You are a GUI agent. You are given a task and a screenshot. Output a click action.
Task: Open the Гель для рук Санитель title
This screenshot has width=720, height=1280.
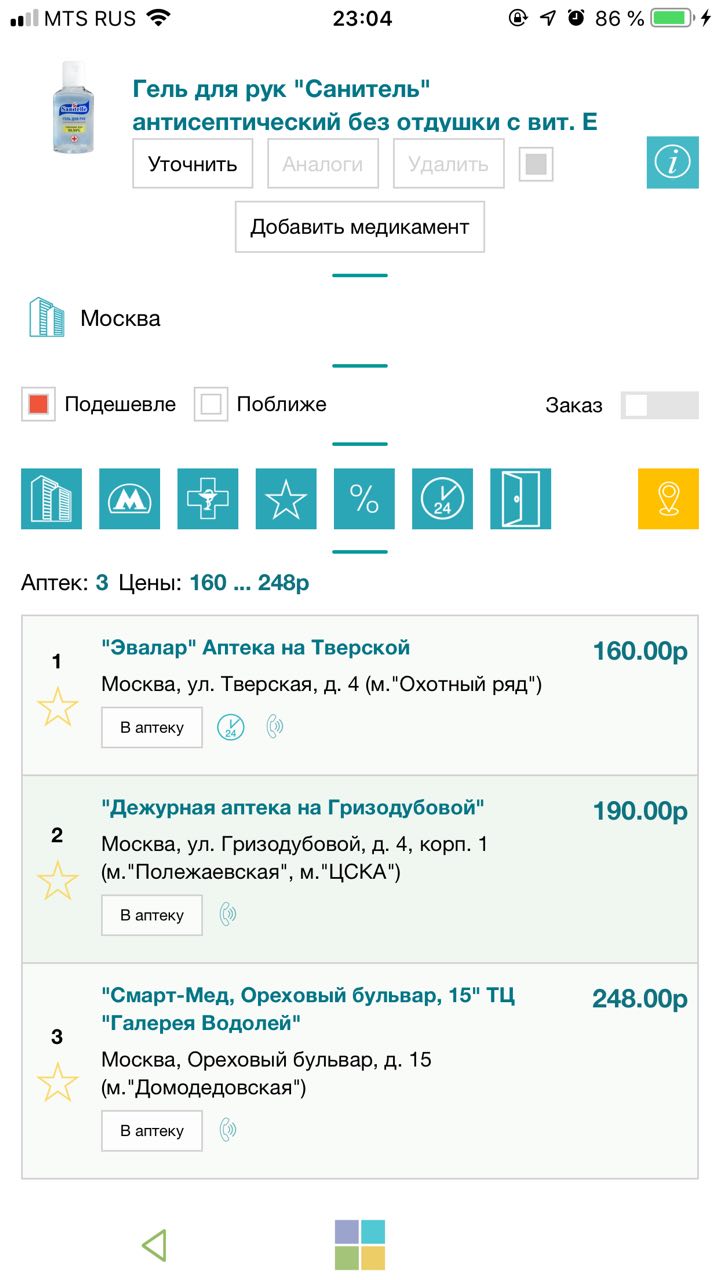[365, 105]
